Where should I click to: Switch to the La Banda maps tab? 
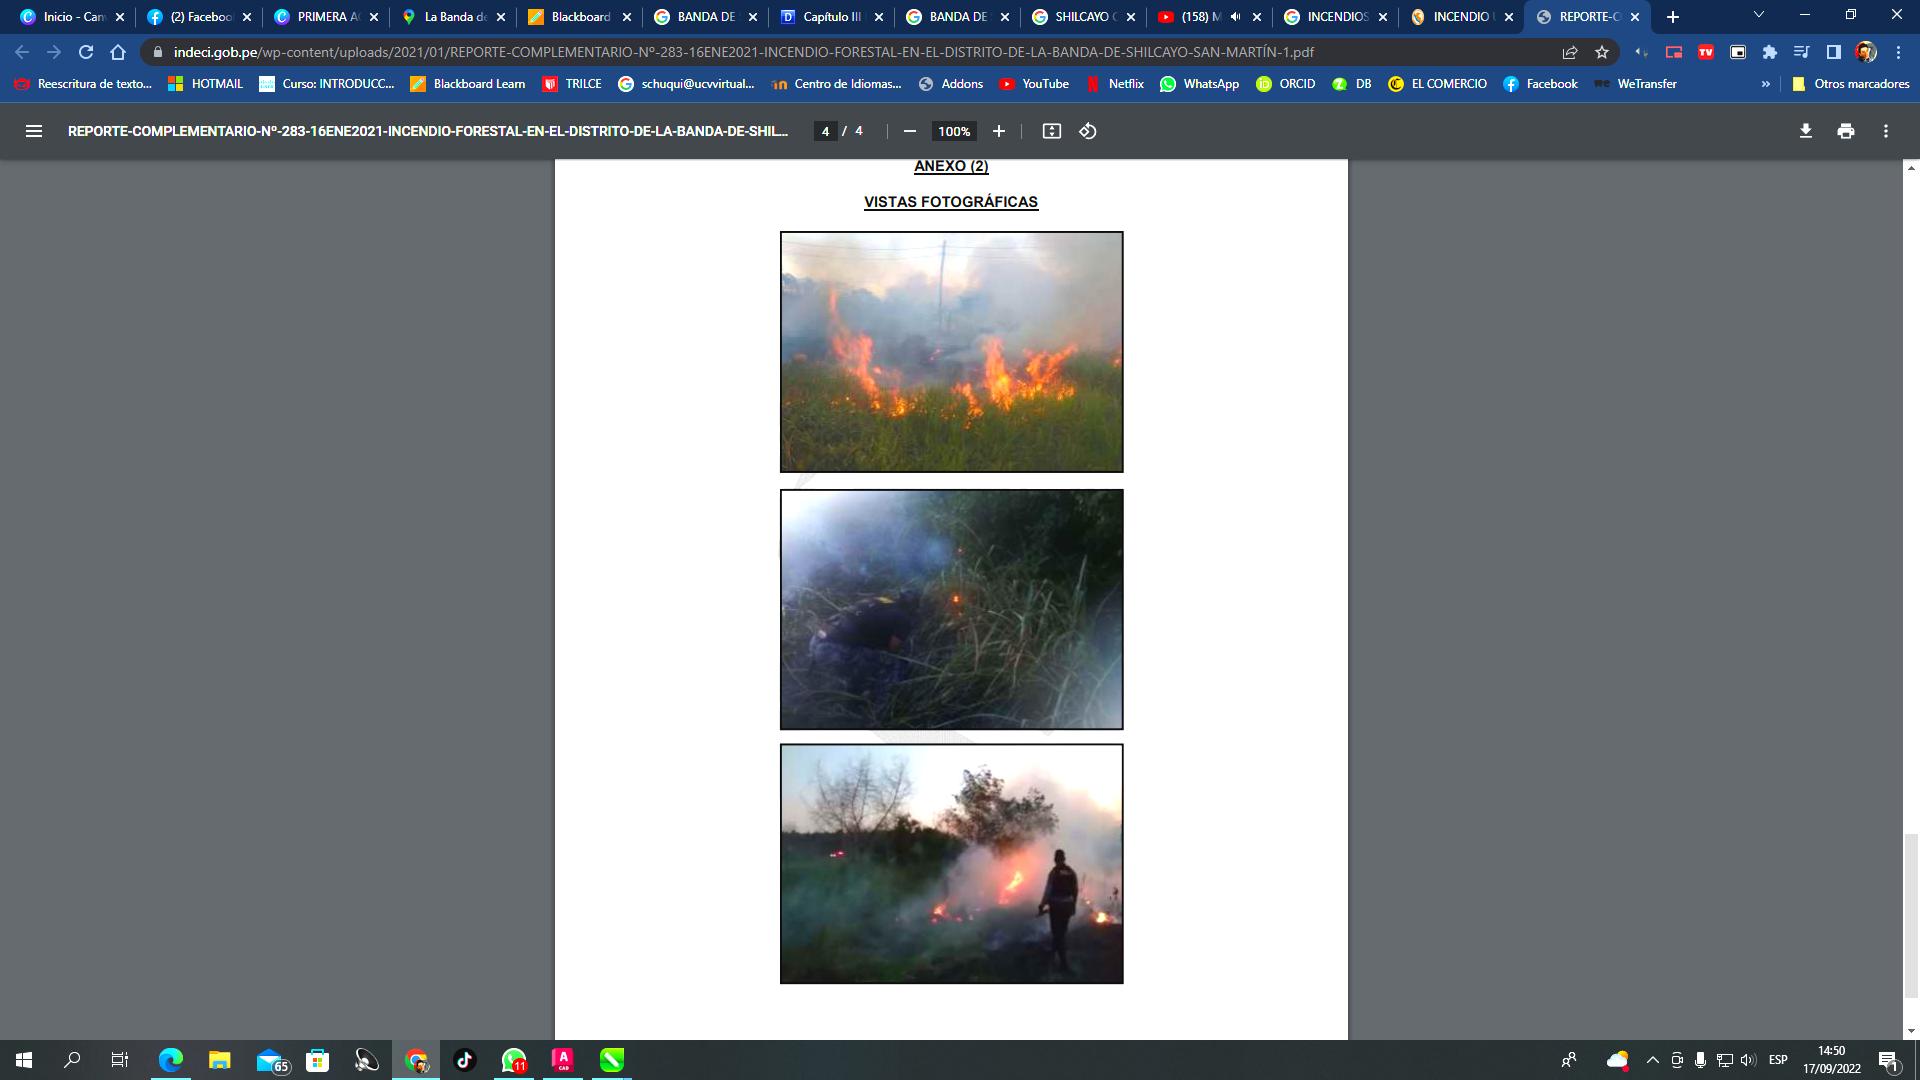(x=454, y=17)
